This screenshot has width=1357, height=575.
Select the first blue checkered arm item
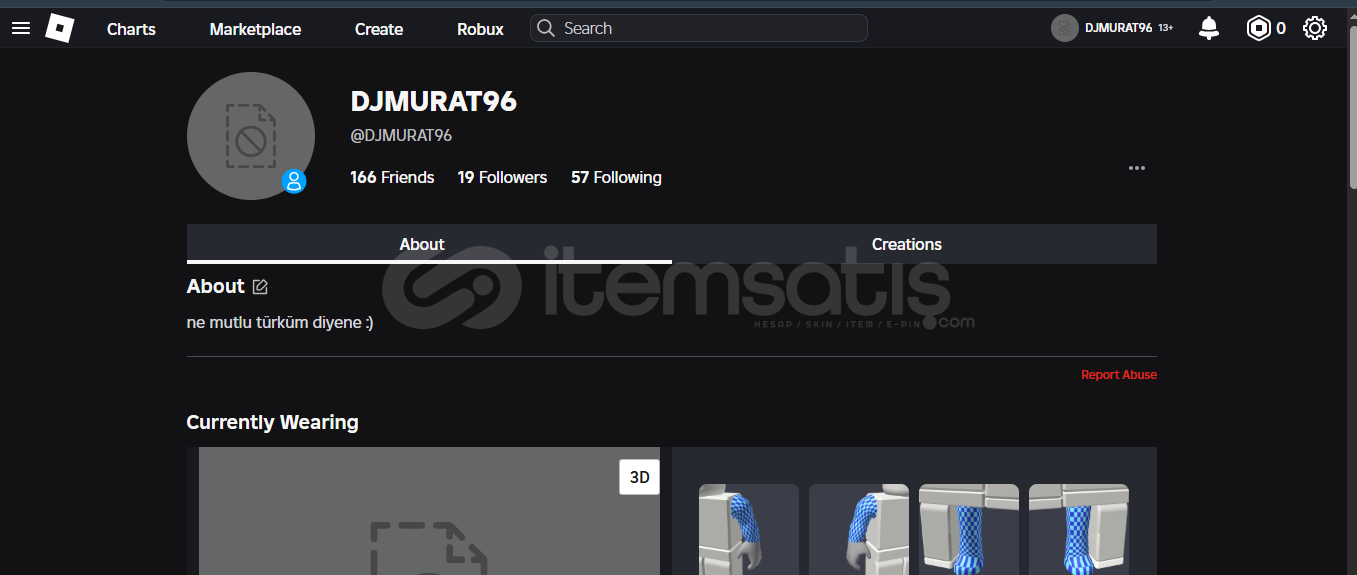(x=748, y=529)
